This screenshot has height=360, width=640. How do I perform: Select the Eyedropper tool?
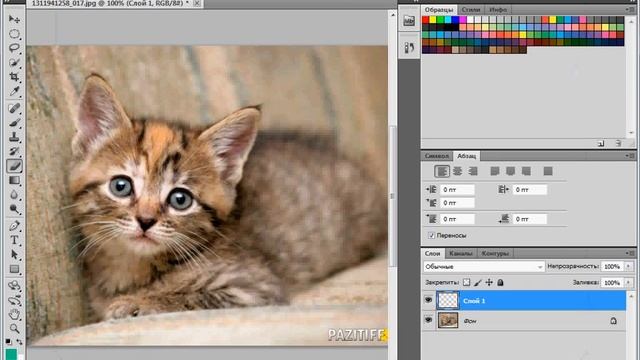click(14, 91)
